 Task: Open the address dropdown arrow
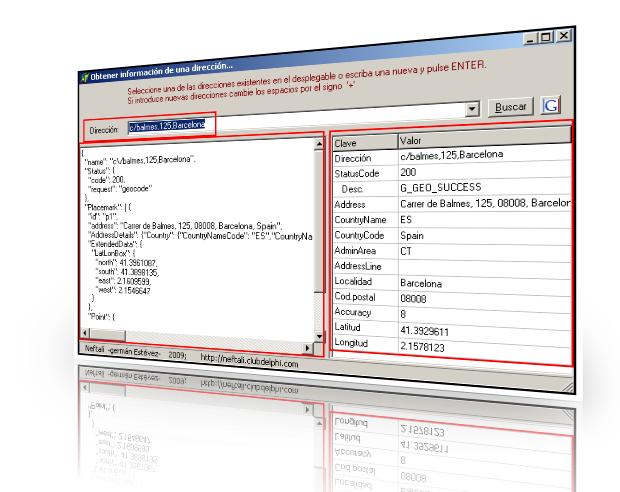pyautogui.click(x=473, y=109)
